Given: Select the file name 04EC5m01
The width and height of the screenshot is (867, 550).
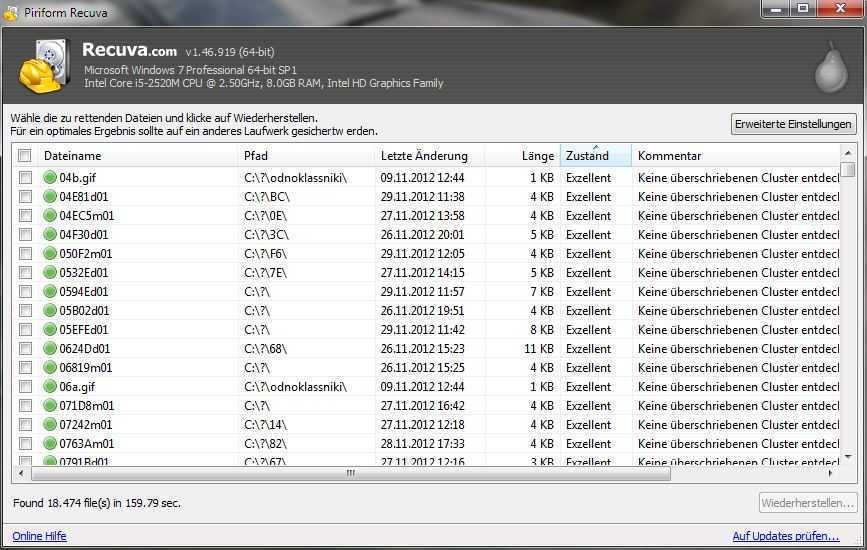Looking at the screenshot, I should (86, 216).
